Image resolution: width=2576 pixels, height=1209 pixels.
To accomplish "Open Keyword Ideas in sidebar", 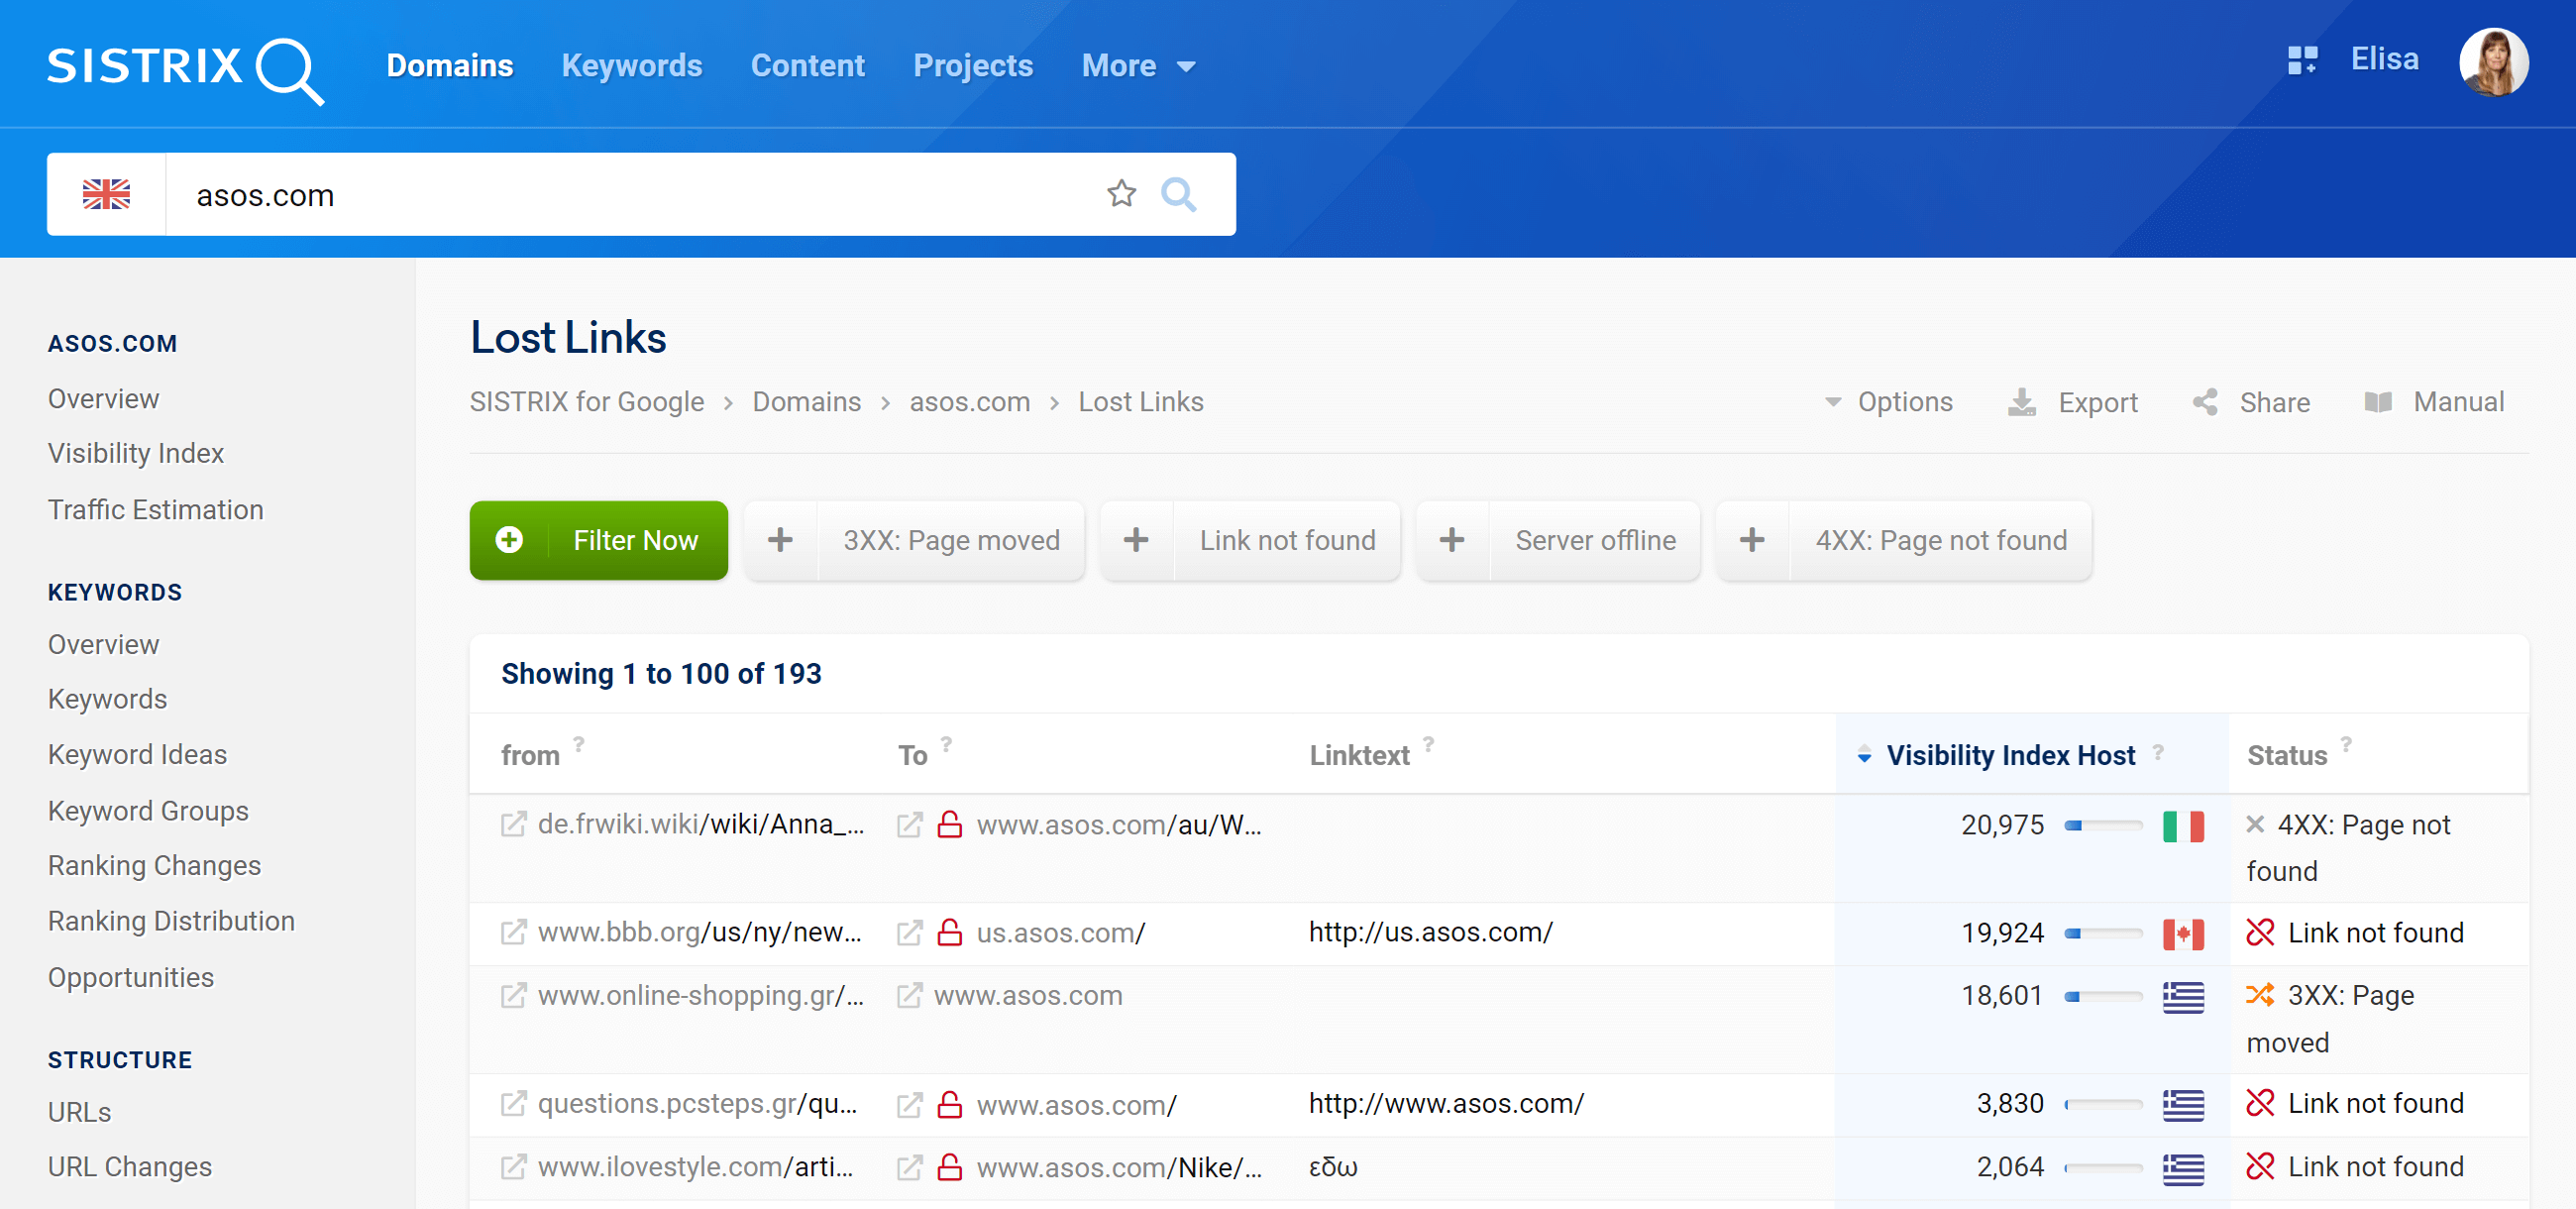I will tap(138, 755).
